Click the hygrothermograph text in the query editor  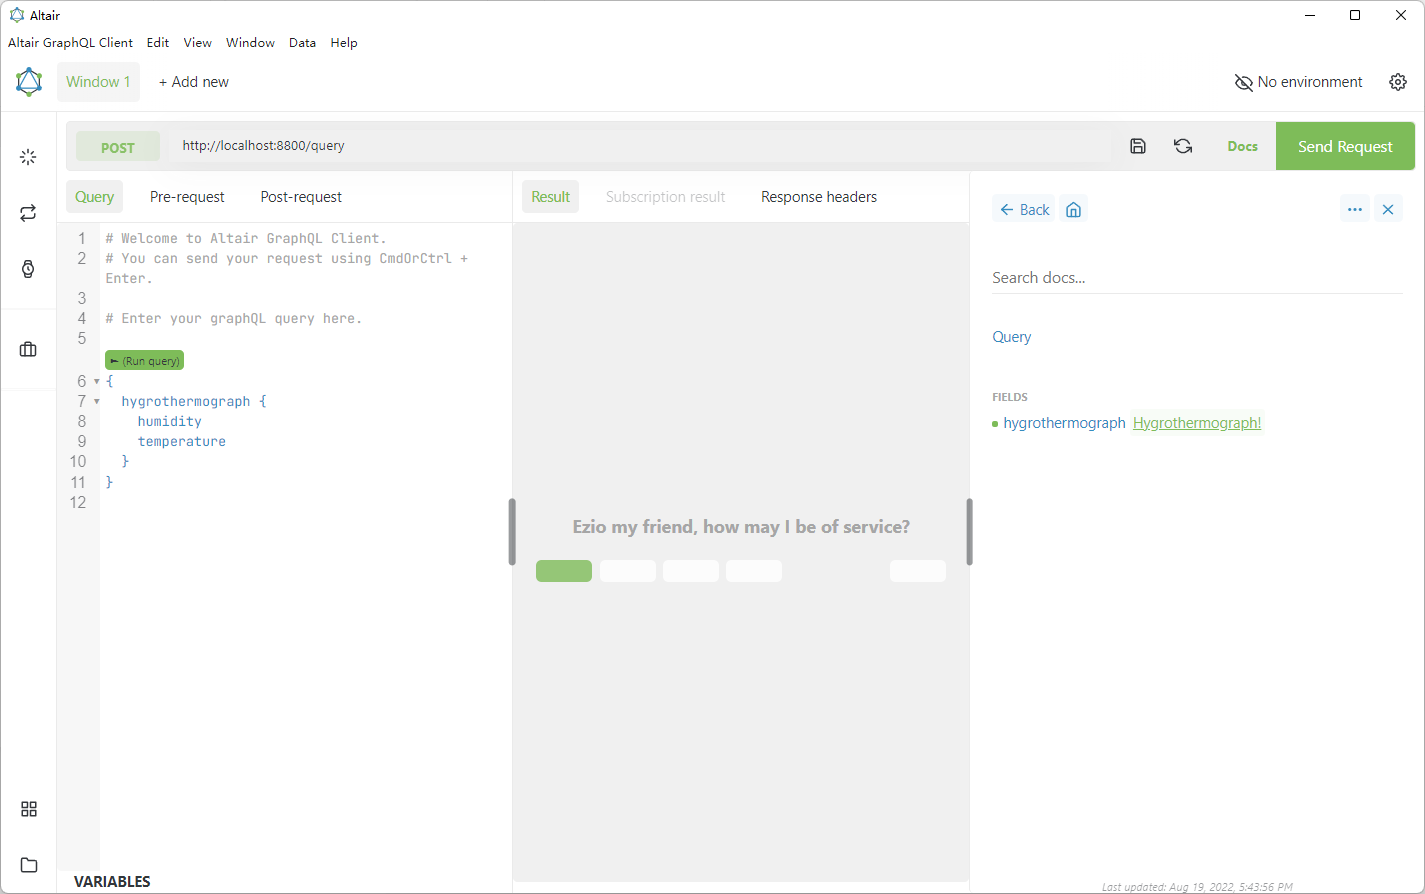point(186,402)
